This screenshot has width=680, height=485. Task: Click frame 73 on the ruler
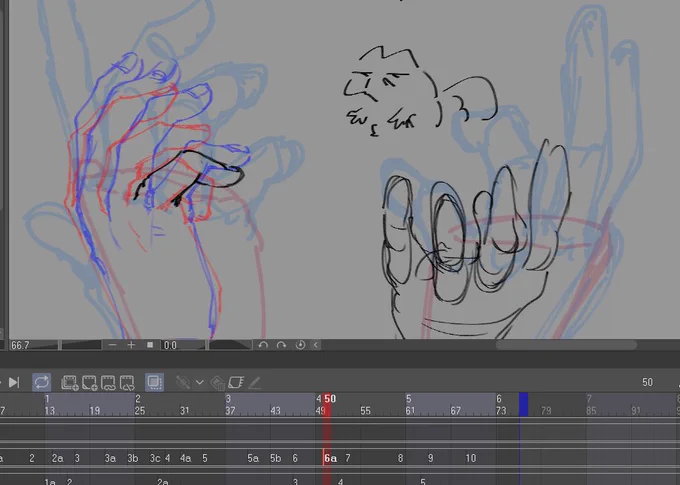pyautogui.click(x=501, y=410)
